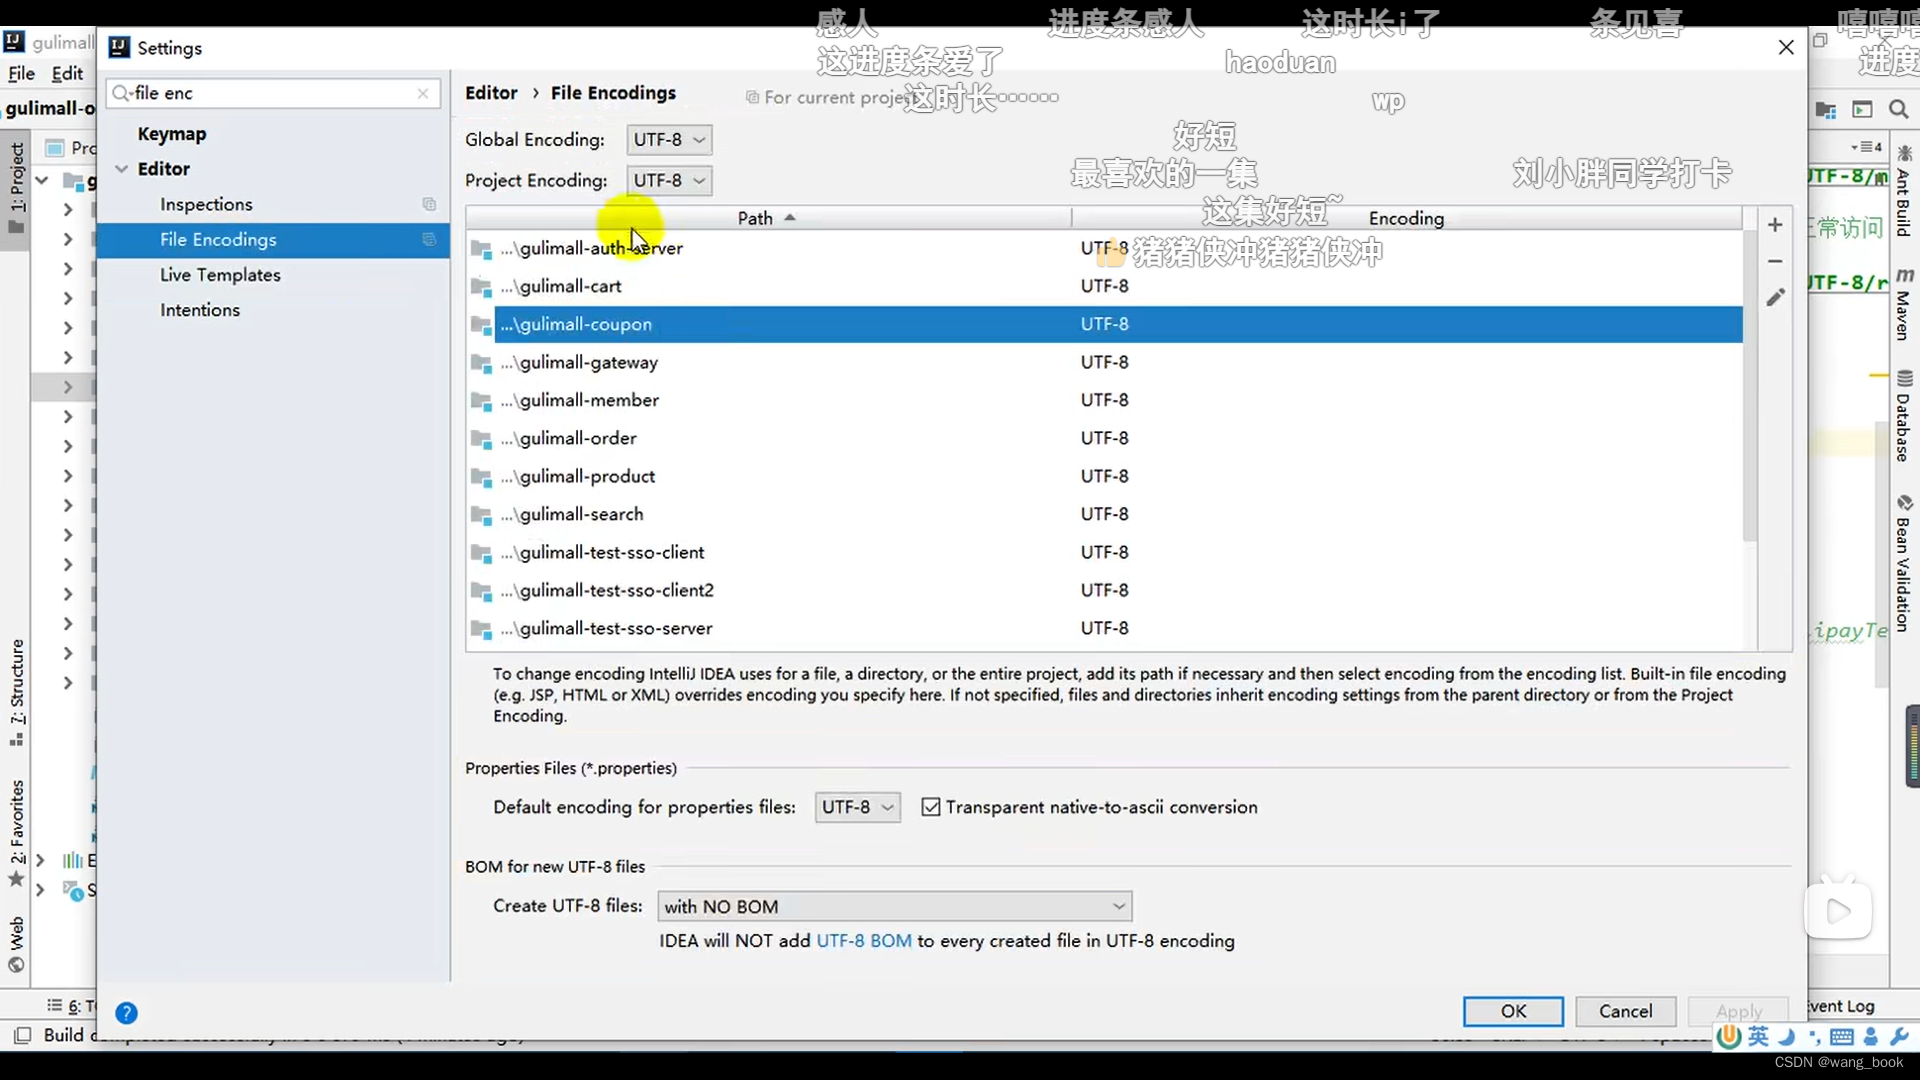
Task: Click the Live Templates panel icon
Action: pyautogui.click(x=219, y=274)
